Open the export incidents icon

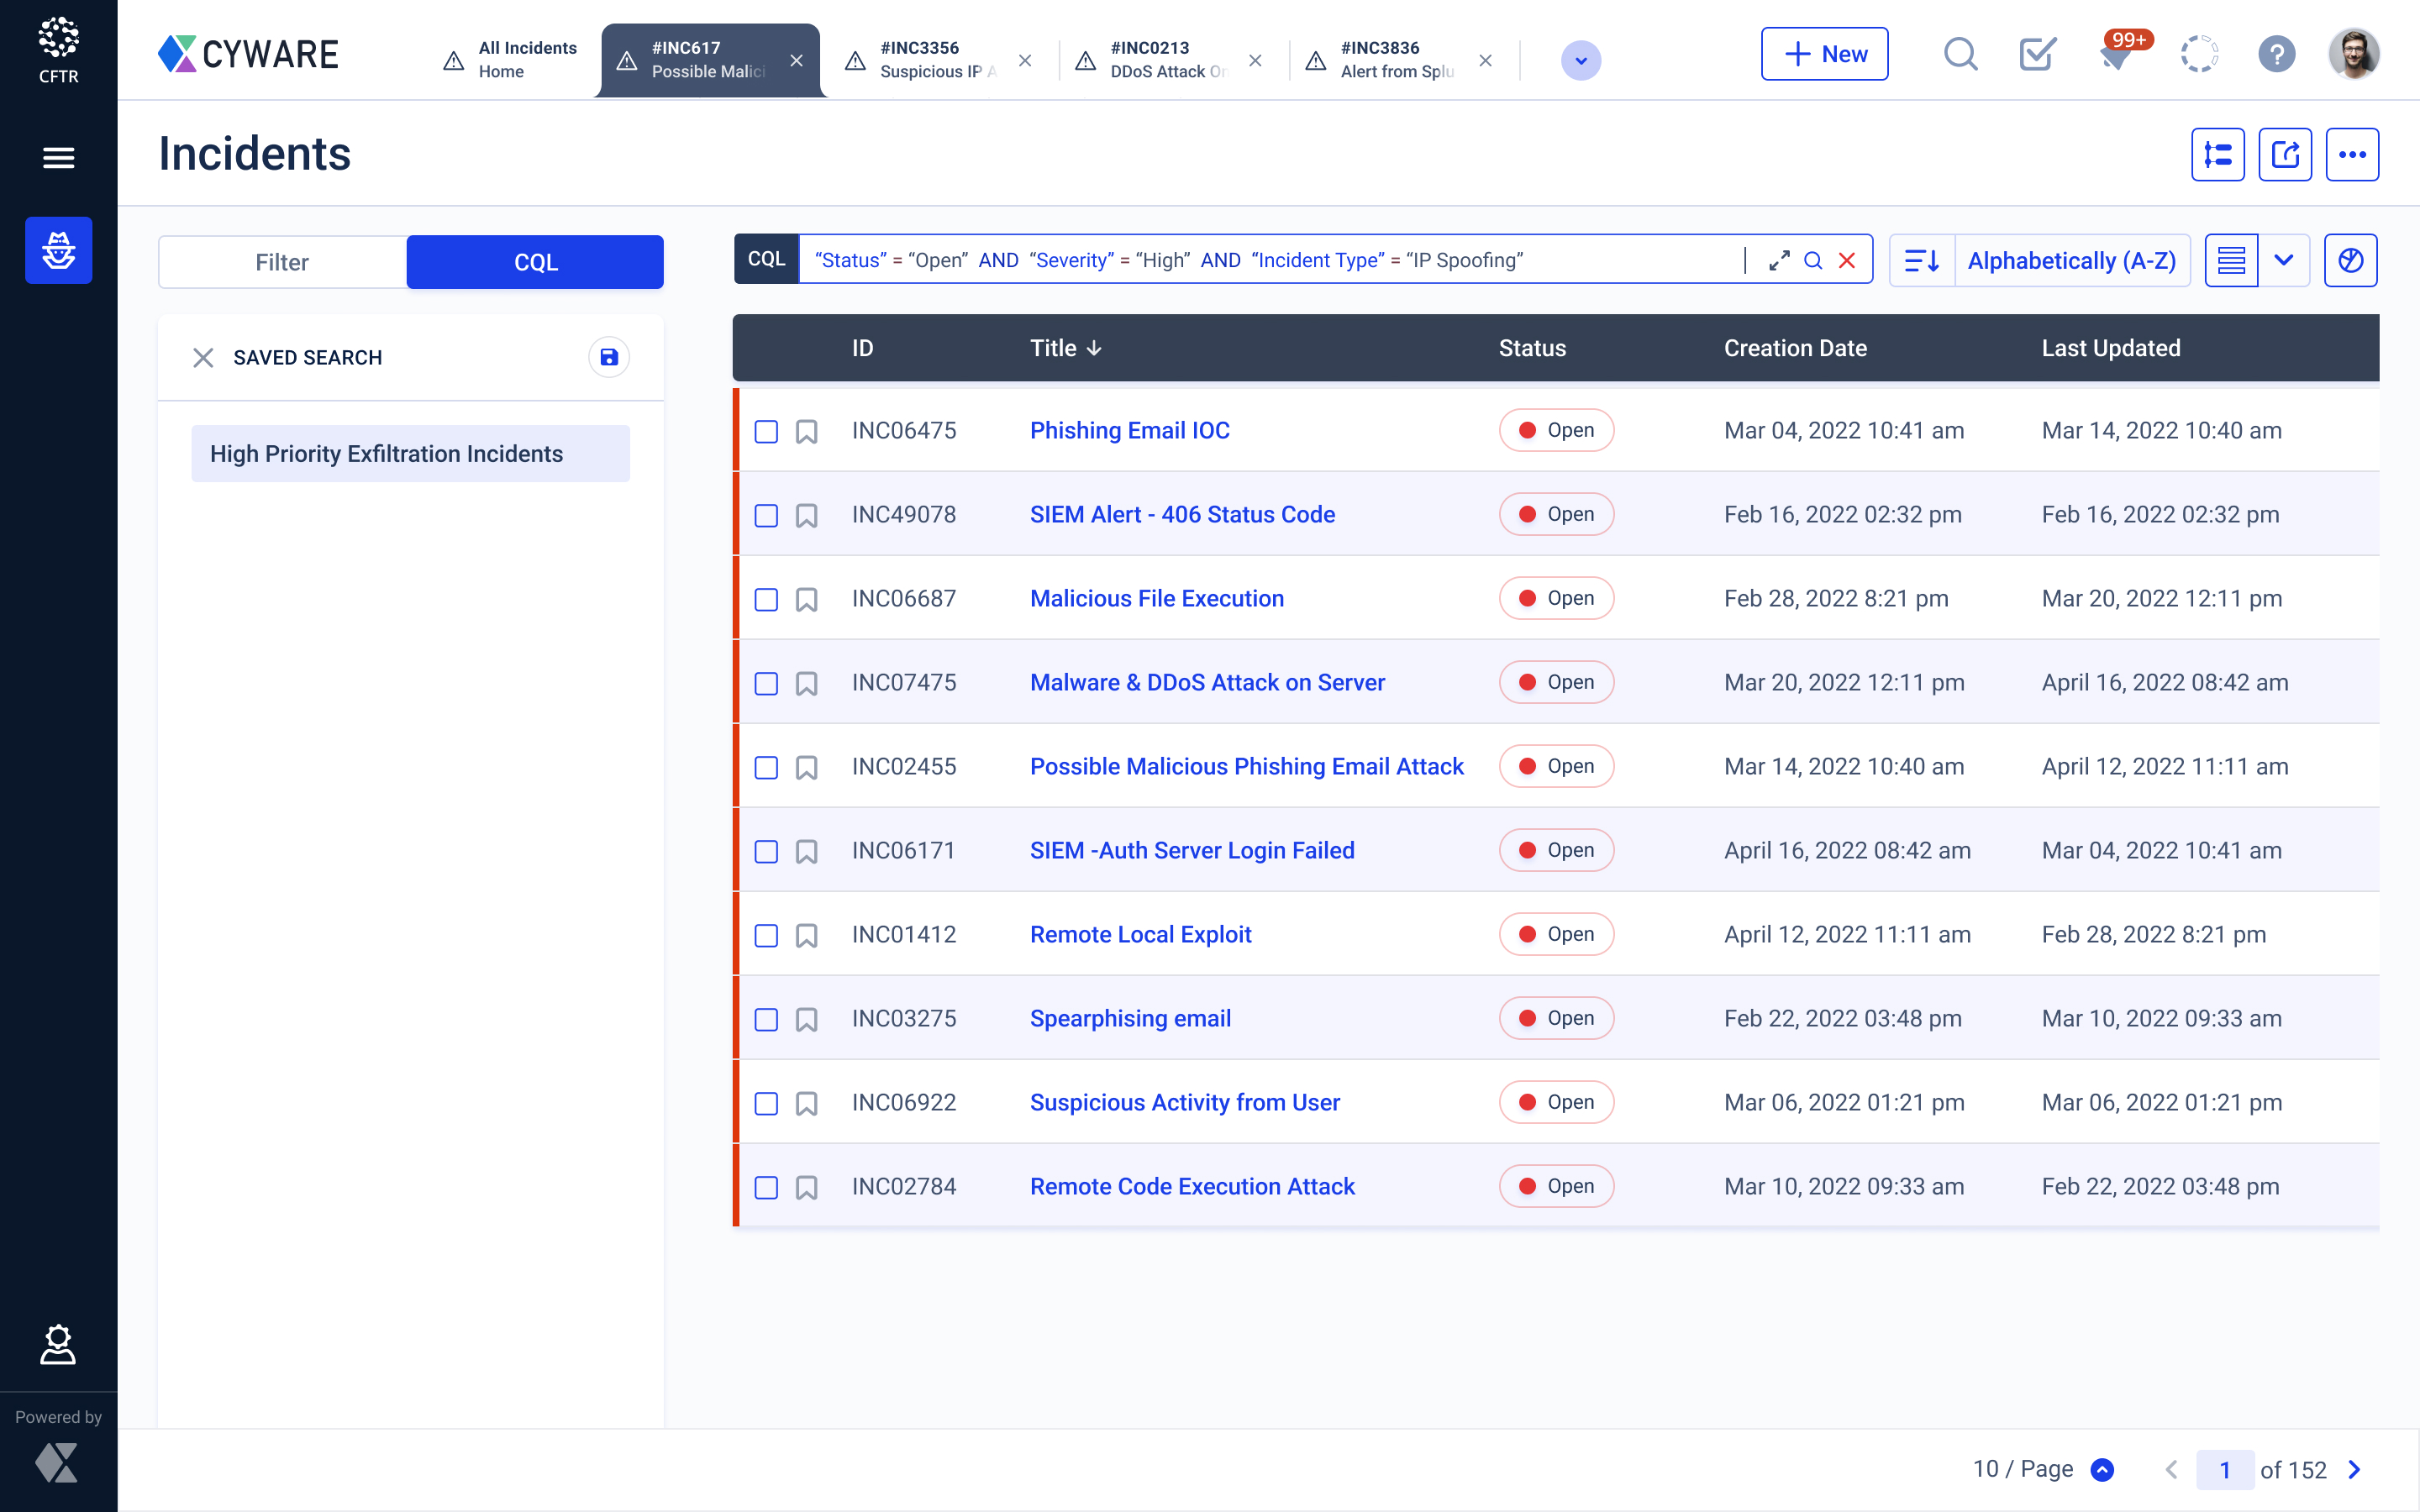(2285, 155)
